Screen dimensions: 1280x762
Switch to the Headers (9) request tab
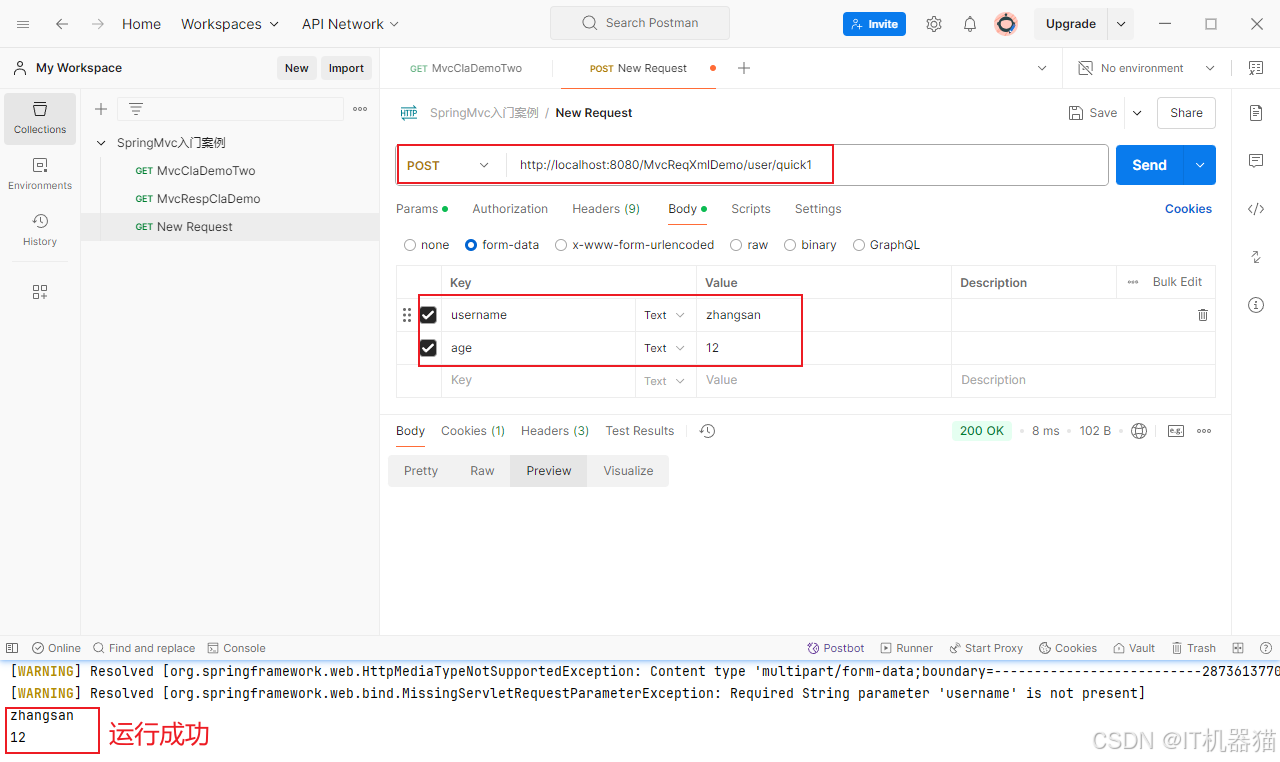point(606,209)
